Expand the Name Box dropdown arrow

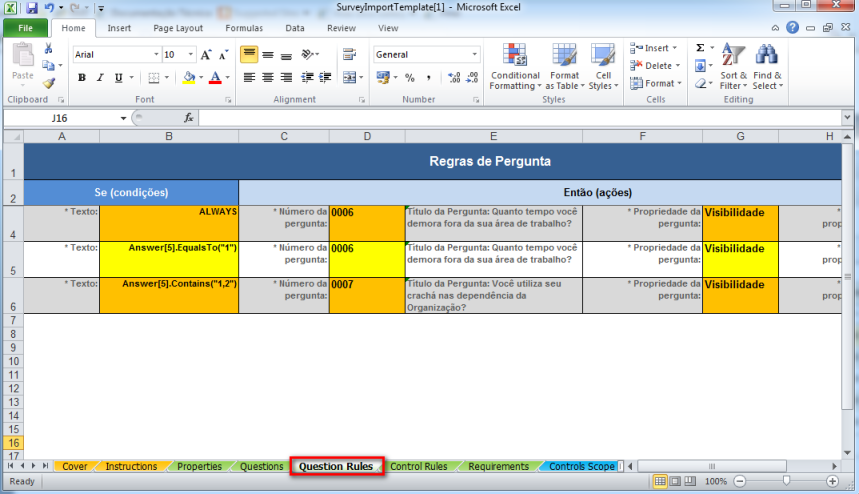[123, 118]
